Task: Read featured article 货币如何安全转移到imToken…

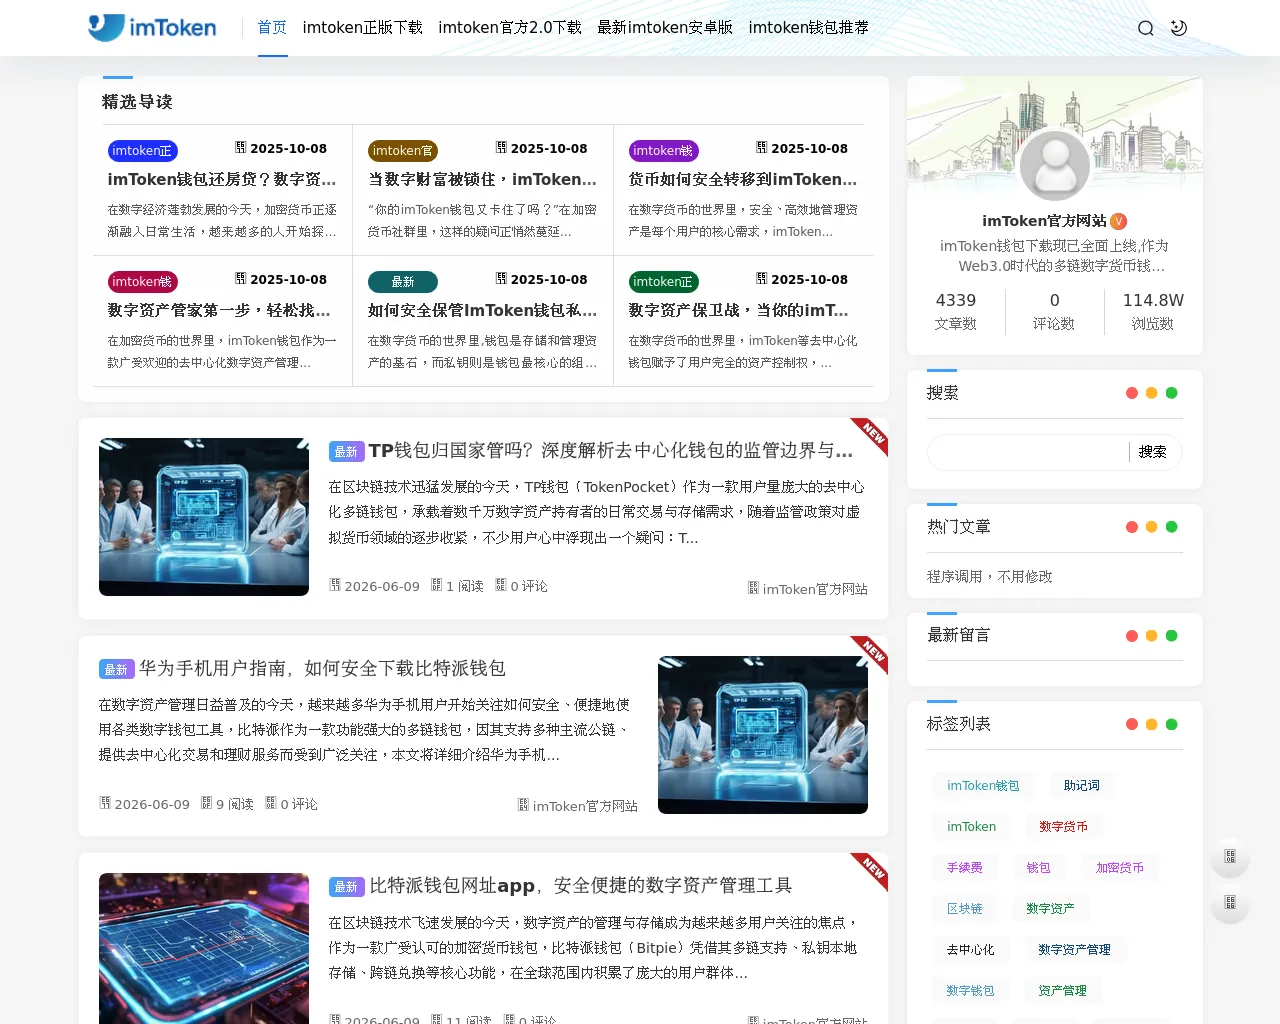Action: point(743,179)
